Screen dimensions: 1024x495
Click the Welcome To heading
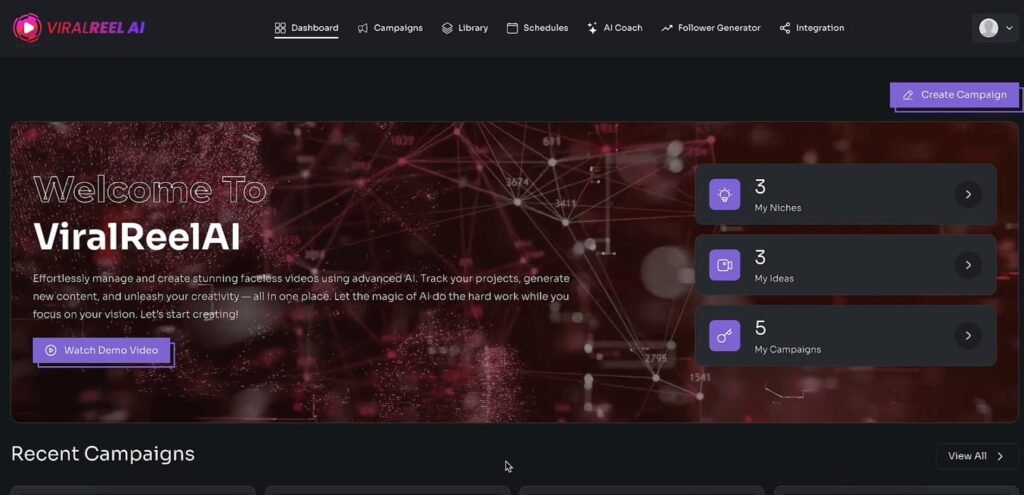click(150, 190)
